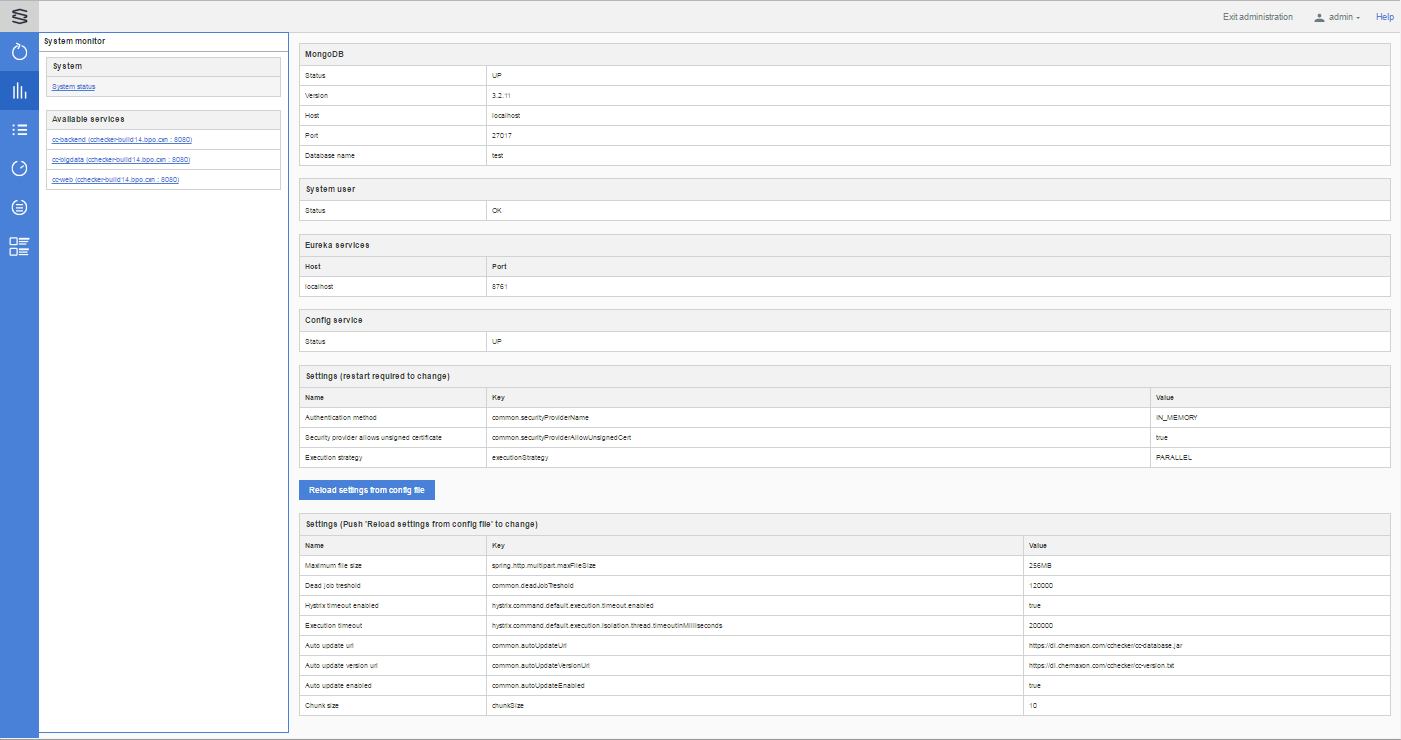Click the Hystrix timeout enabled row name
This screenshot has height=740, width=1401.
click(341, 605)
